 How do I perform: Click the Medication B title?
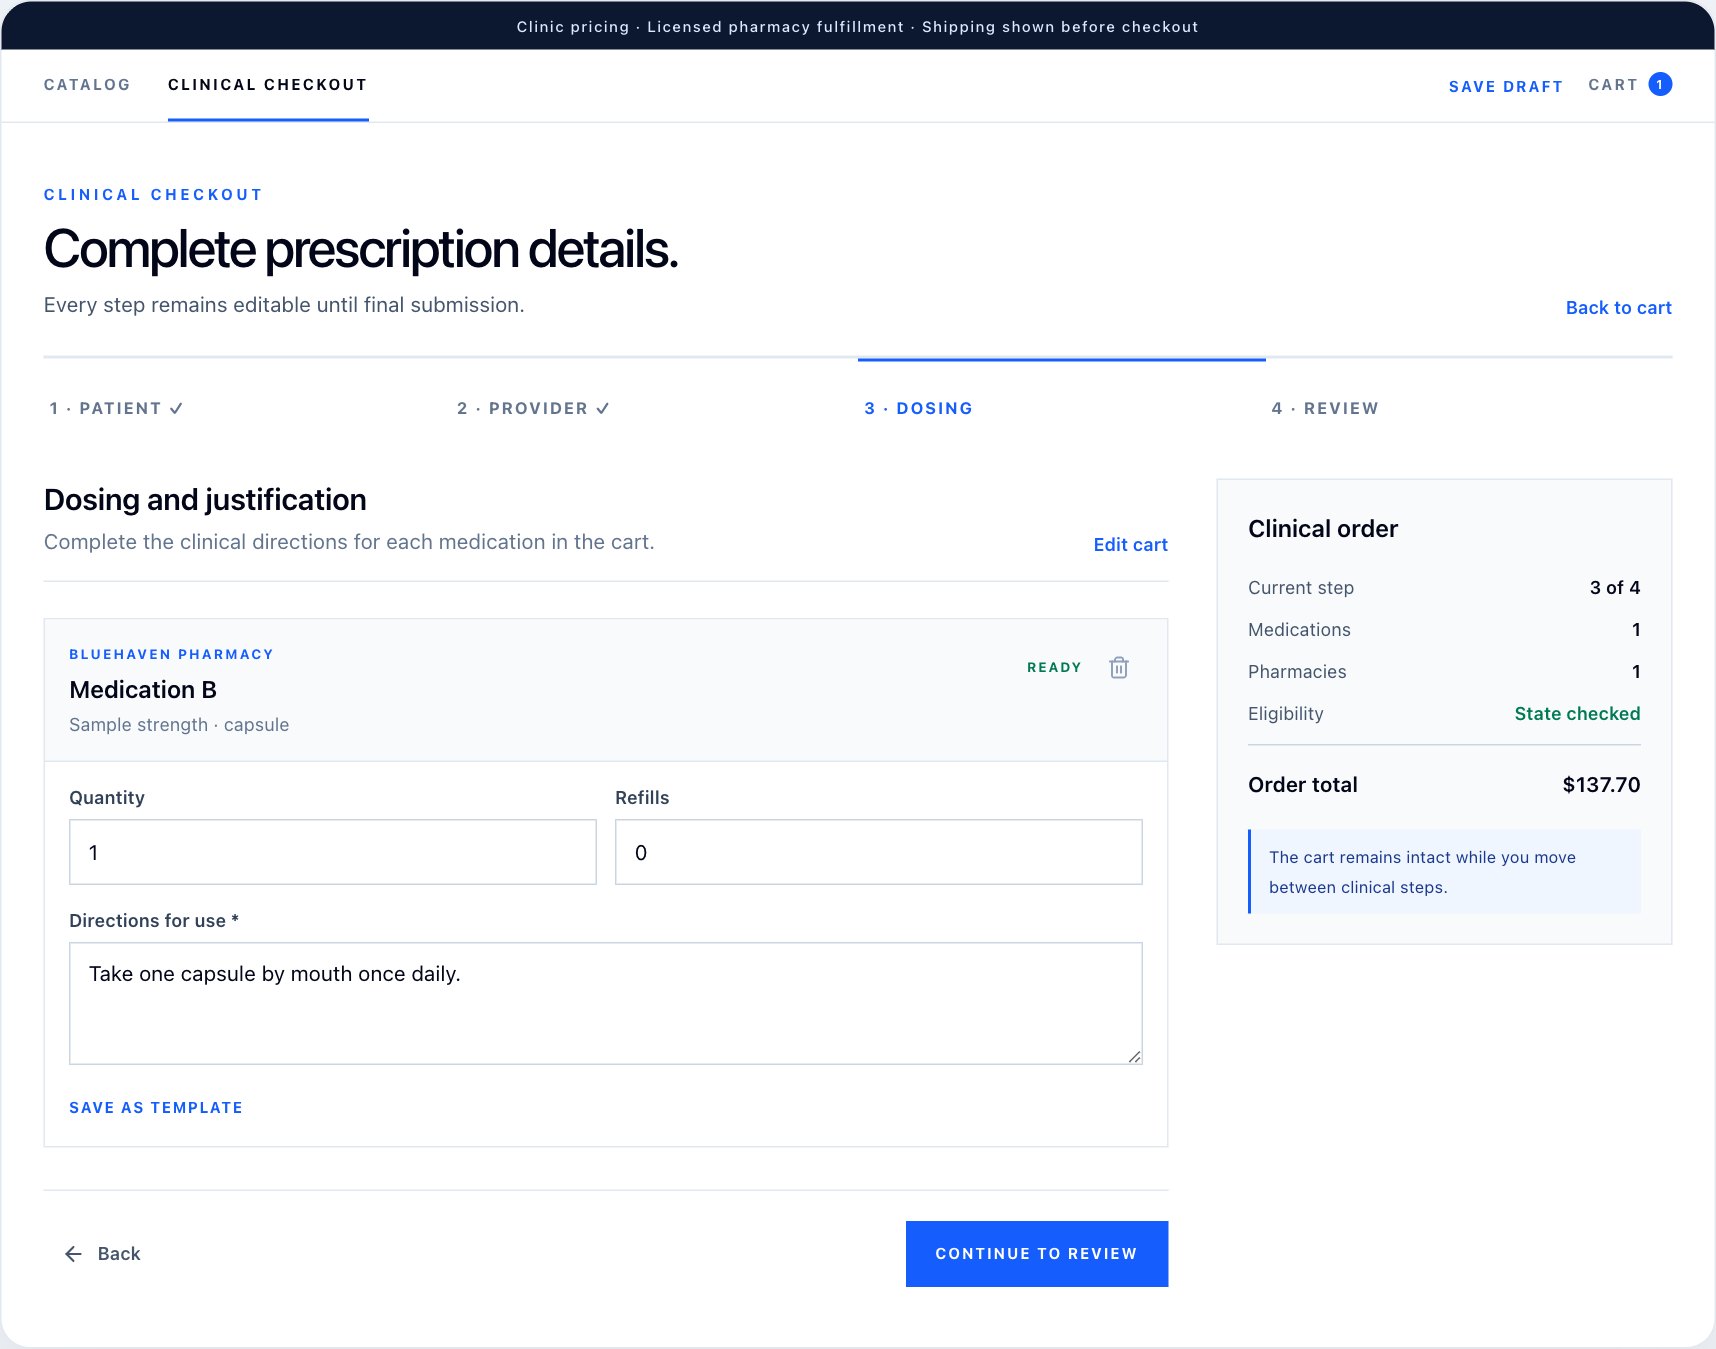click(143, 689)
